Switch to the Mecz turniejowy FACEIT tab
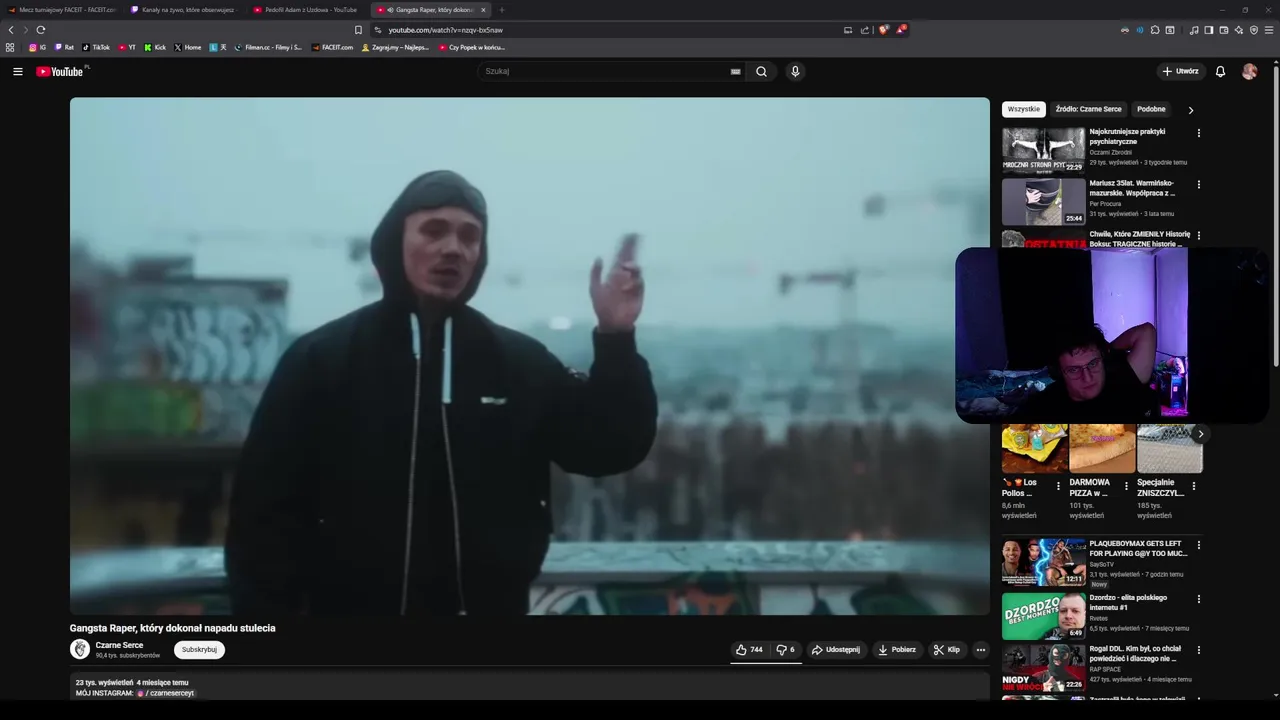This screenshot has width=1280, height=720. pos(62,10)
